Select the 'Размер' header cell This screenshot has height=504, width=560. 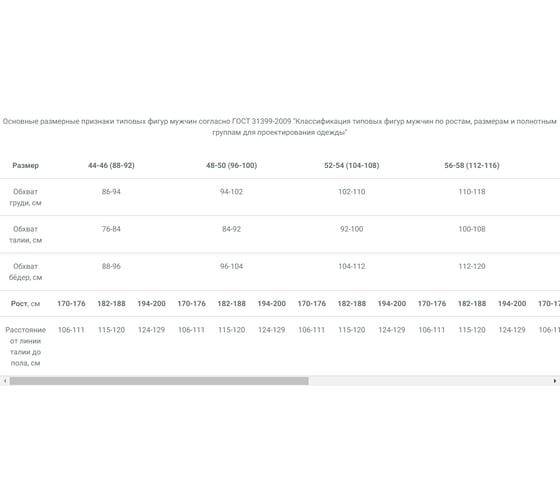tap(25, 165)
